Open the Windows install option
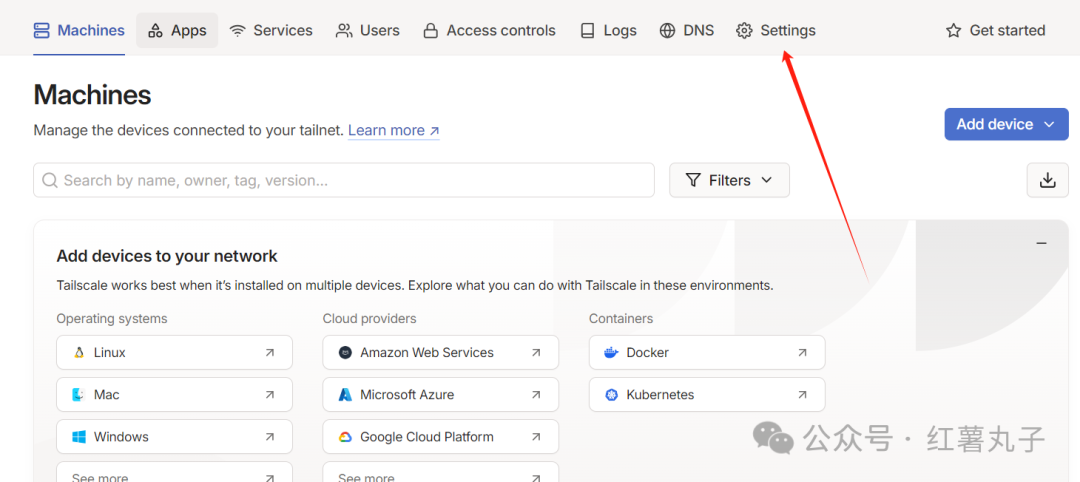The width and height of the screenshot is (1080, 482). click(x=174, y=437)
